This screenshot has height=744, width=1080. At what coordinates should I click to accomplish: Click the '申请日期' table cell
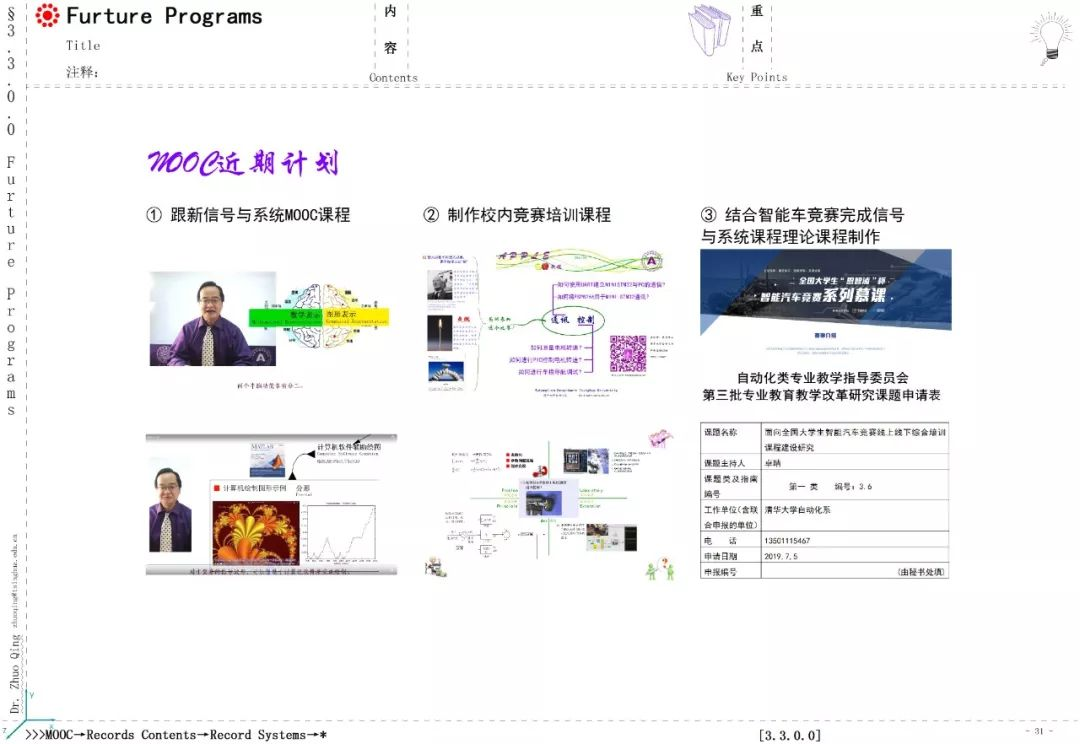click(x=731, y=556)
